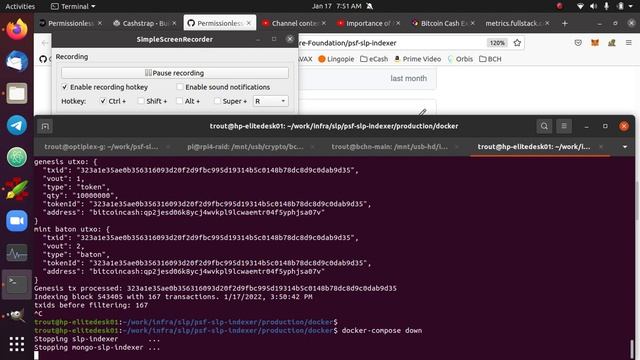Screen dimensions: 640x360
Task: Click the 120% zoom level indicator
Action: point(497,43)
